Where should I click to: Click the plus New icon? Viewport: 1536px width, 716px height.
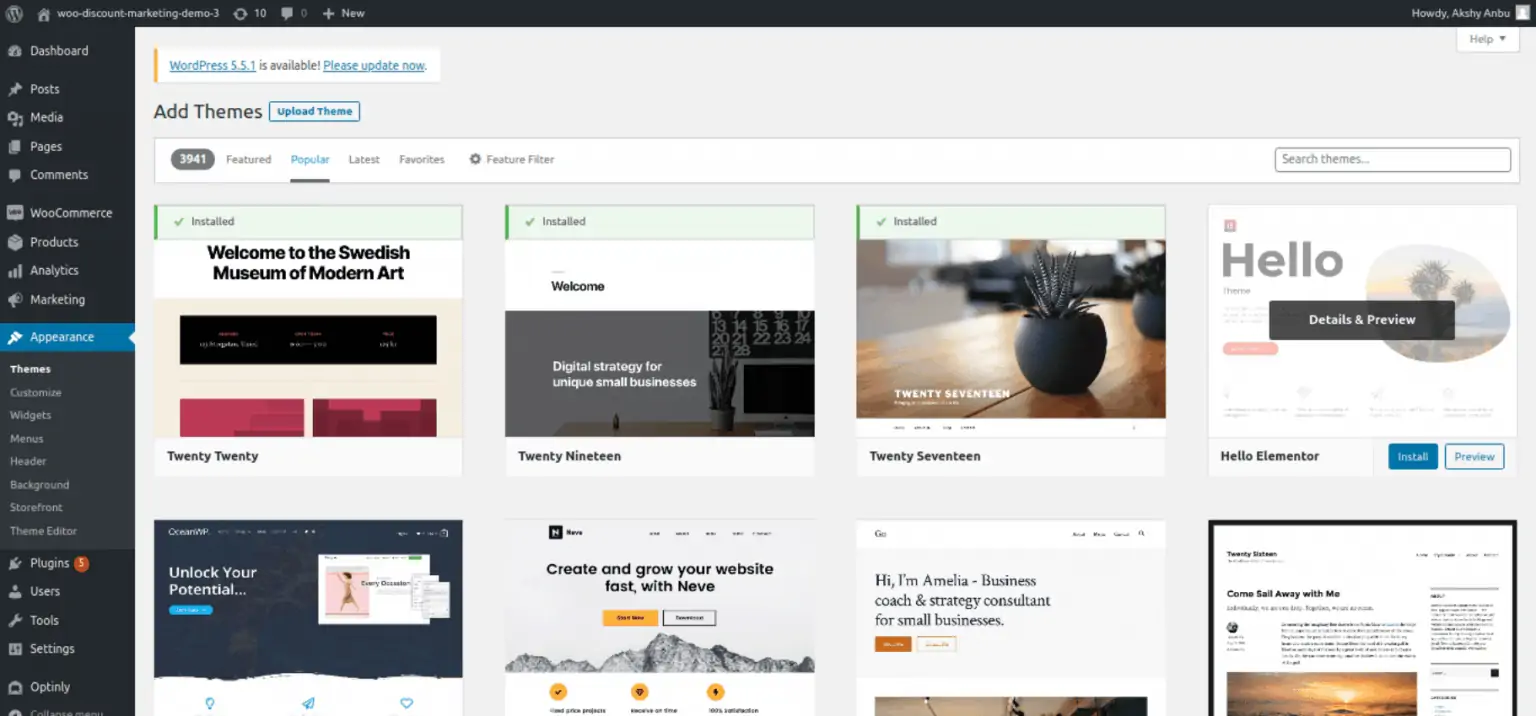tap(329, 14)
